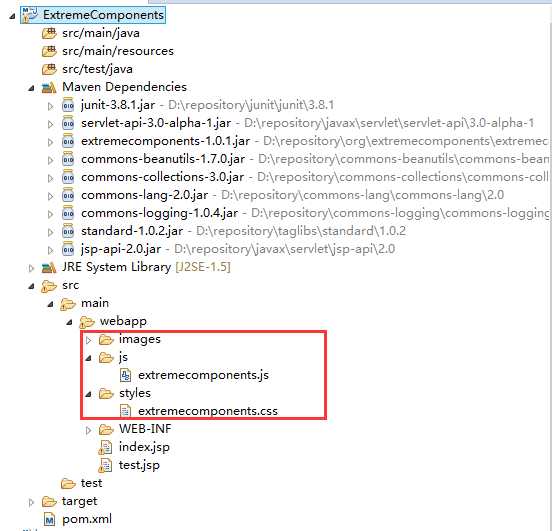Viewport: 552px width, 531px height.
Task: Expand the jsp-api-2.0.jar entry
Action: [x=50, y=250]
